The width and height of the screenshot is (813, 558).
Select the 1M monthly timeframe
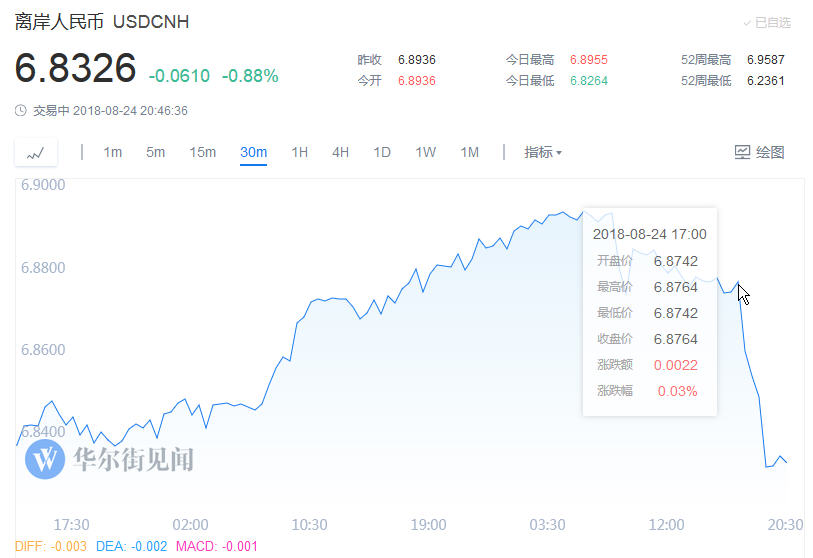pyautogui.click(x=469, y=153)
